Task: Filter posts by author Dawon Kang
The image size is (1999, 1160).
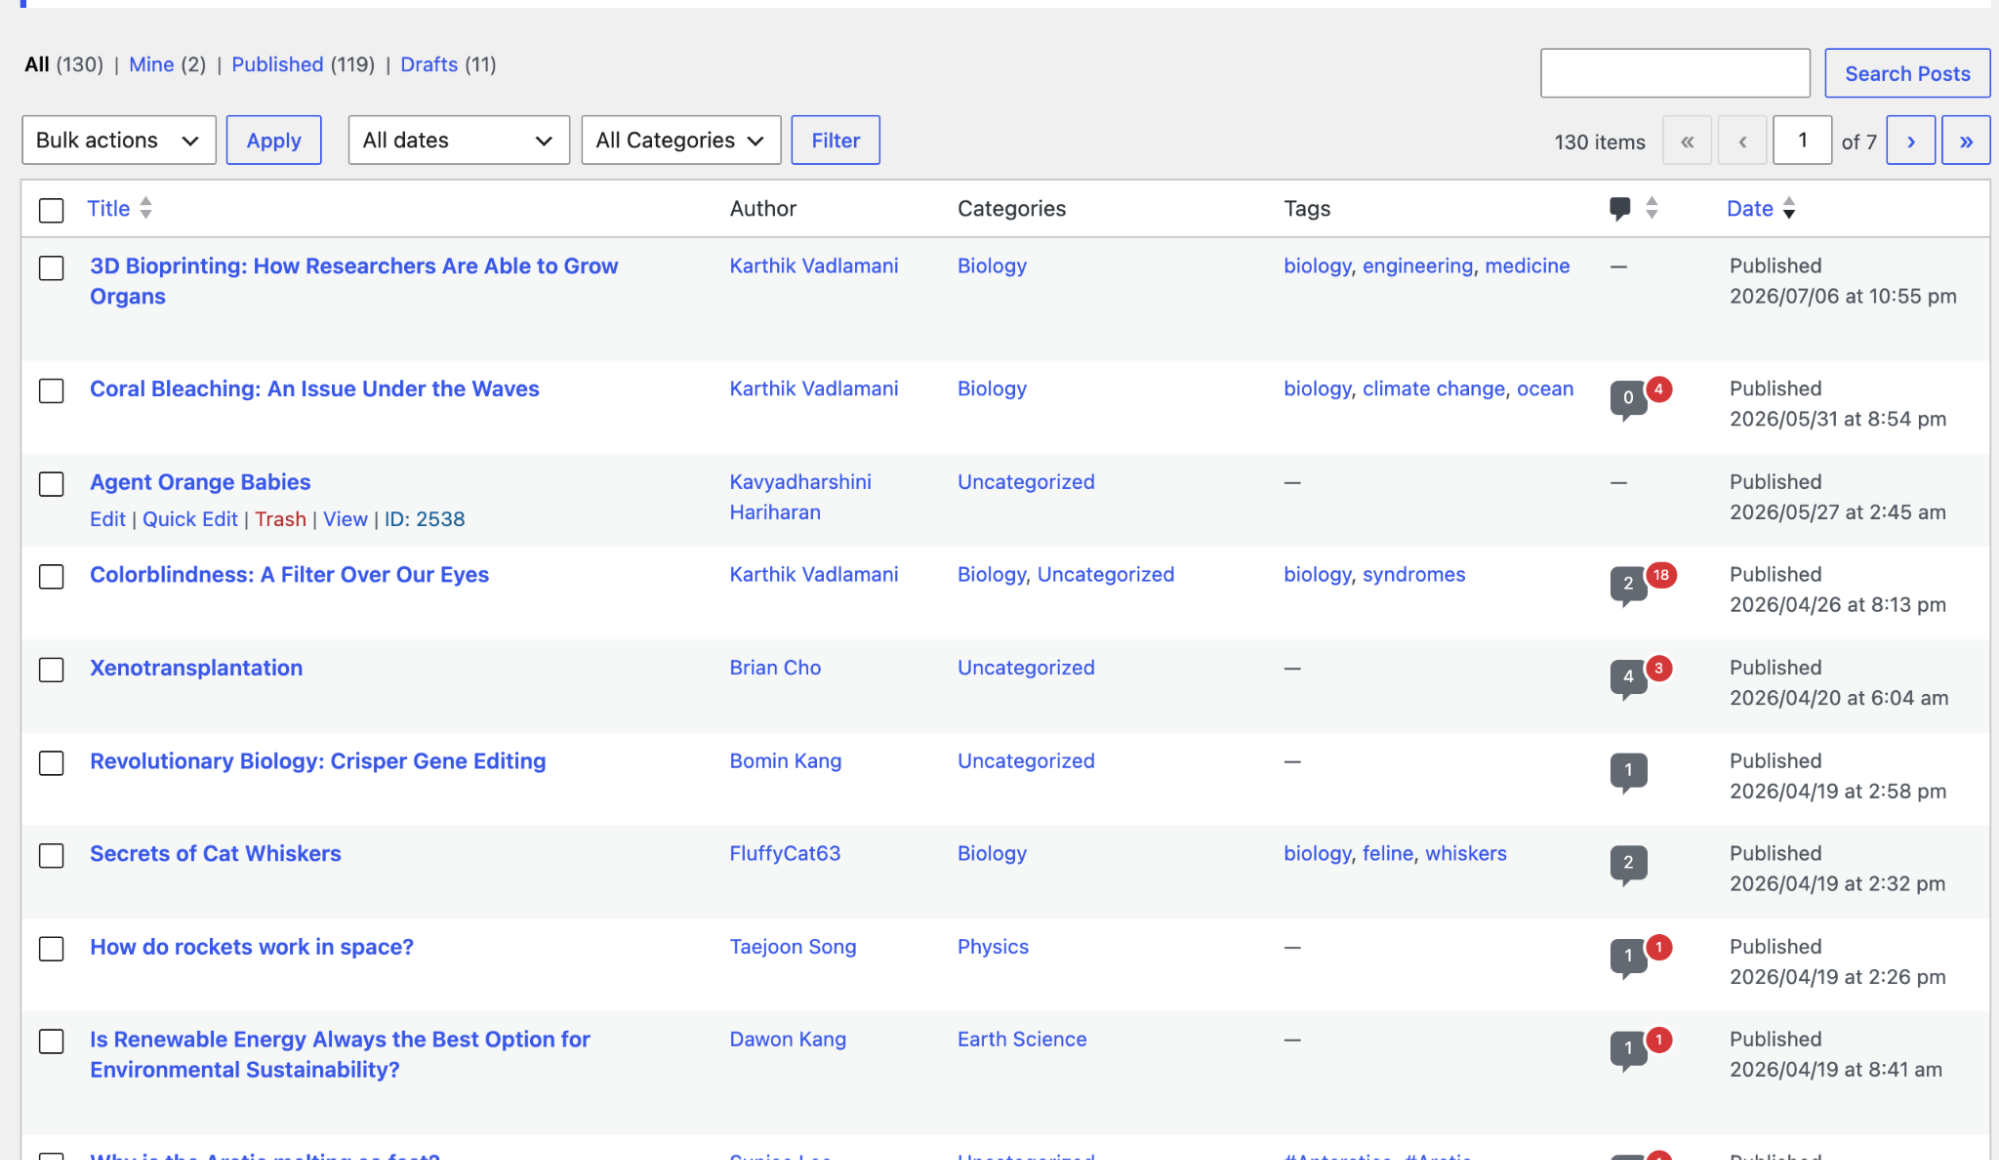Action: click(x=788, y=1039)
